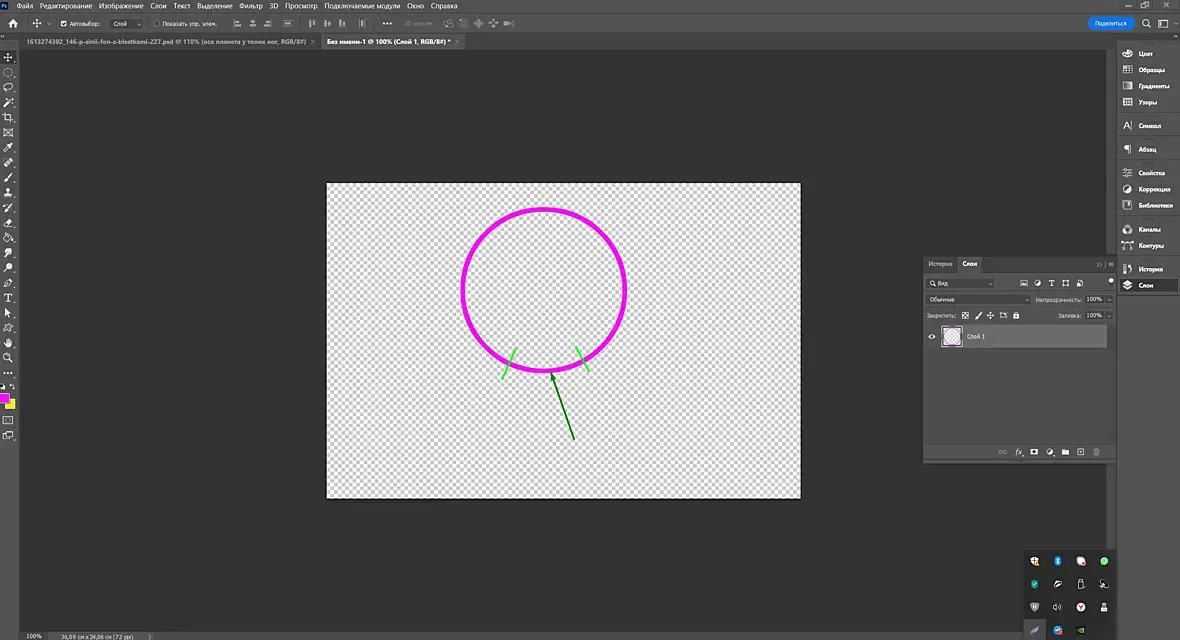
Task: Select the Zoom tool
Action: 8,358
